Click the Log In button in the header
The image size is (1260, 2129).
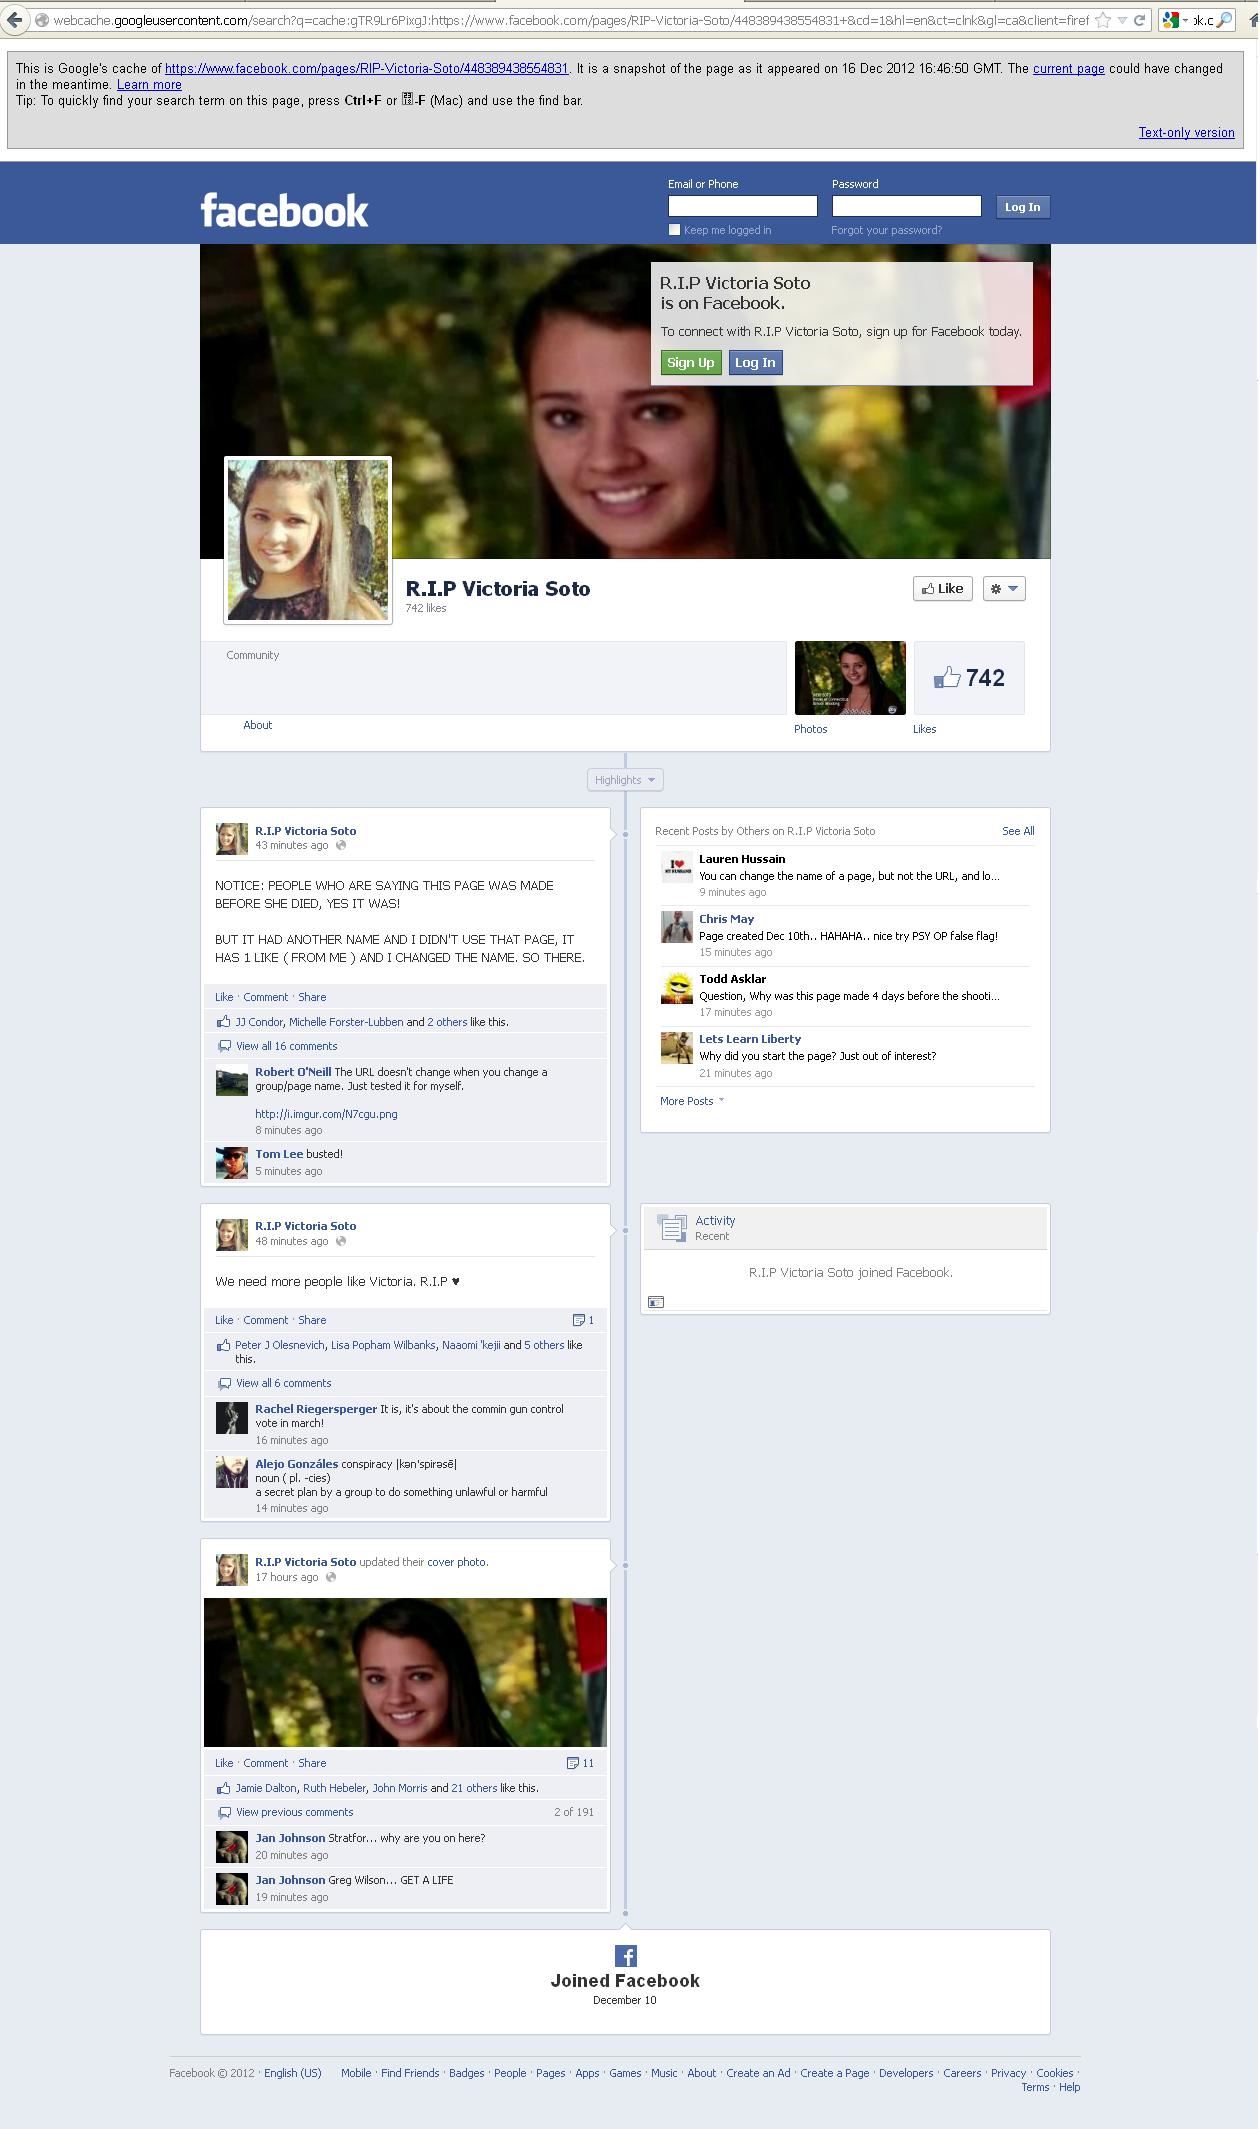point(1022,207)
